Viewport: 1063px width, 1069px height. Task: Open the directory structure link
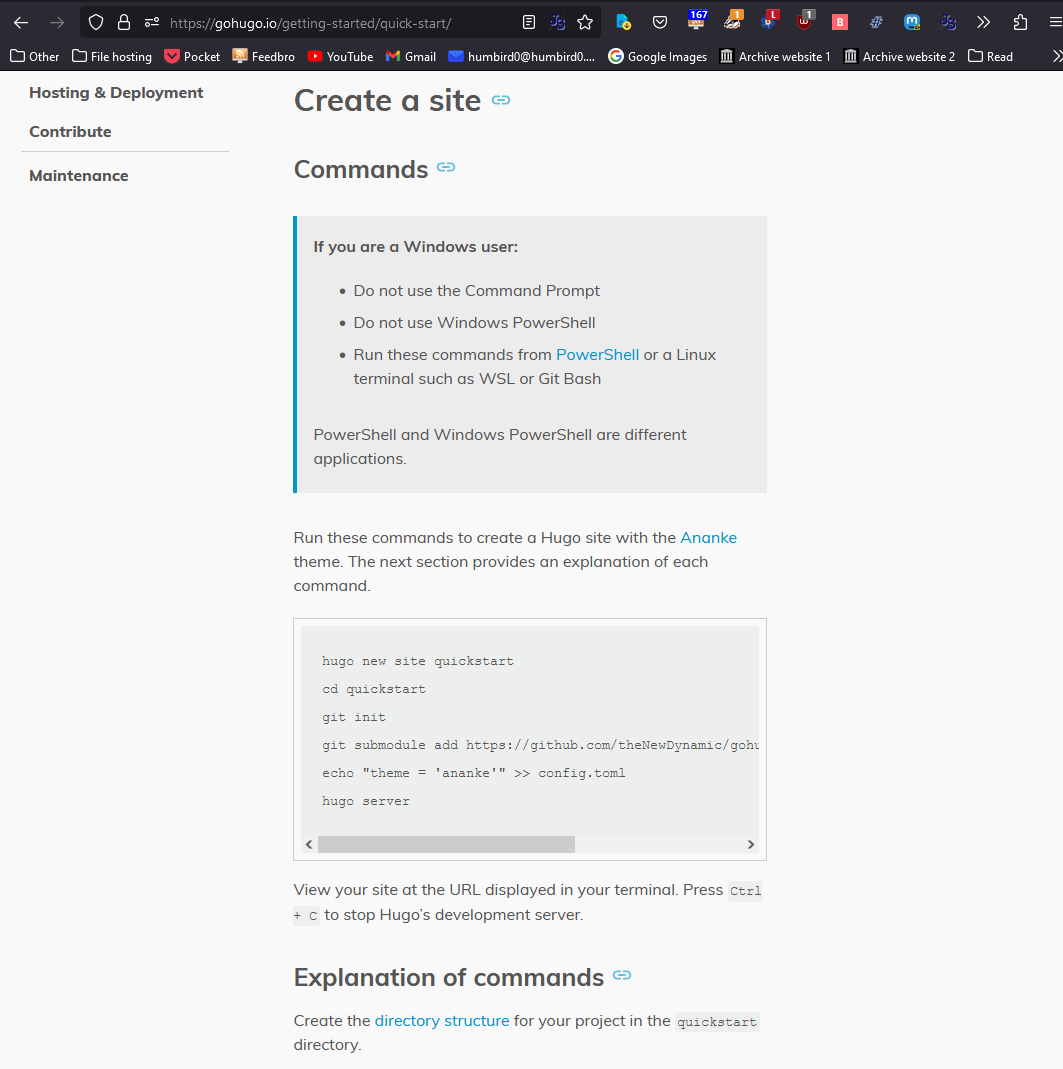442,1021
